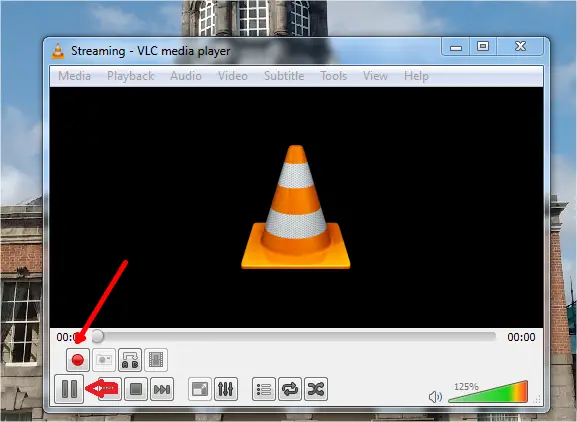Viewport: 577px width, 422px height.
Task: Click the frame-by-frame button
Action: coord(156,360)
